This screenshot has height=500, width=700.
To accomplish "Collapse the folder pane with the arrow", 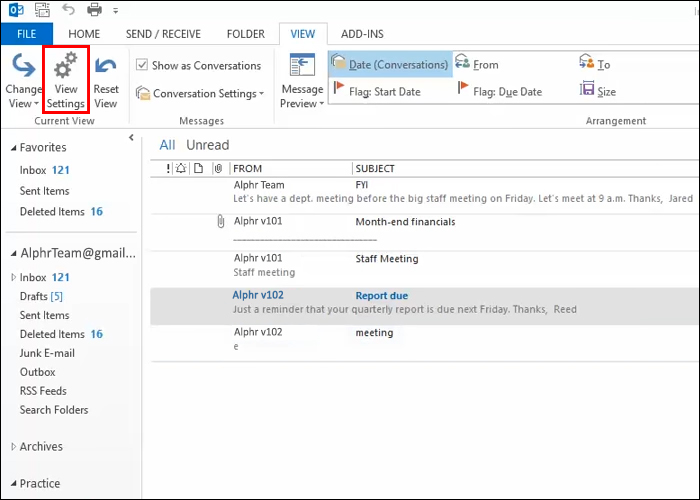I will pos(132,138).
